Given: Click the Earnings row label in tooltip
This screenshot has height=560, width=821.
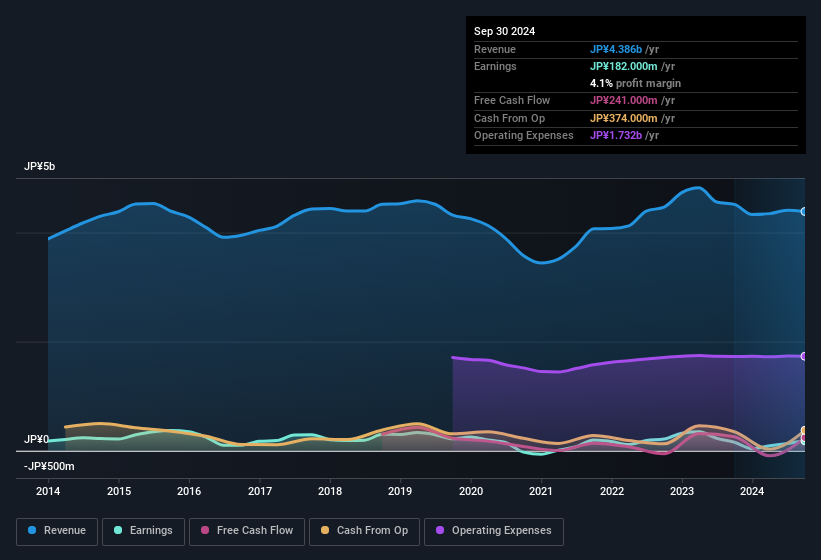Looking at the screenshot, I should click(495, 66).
